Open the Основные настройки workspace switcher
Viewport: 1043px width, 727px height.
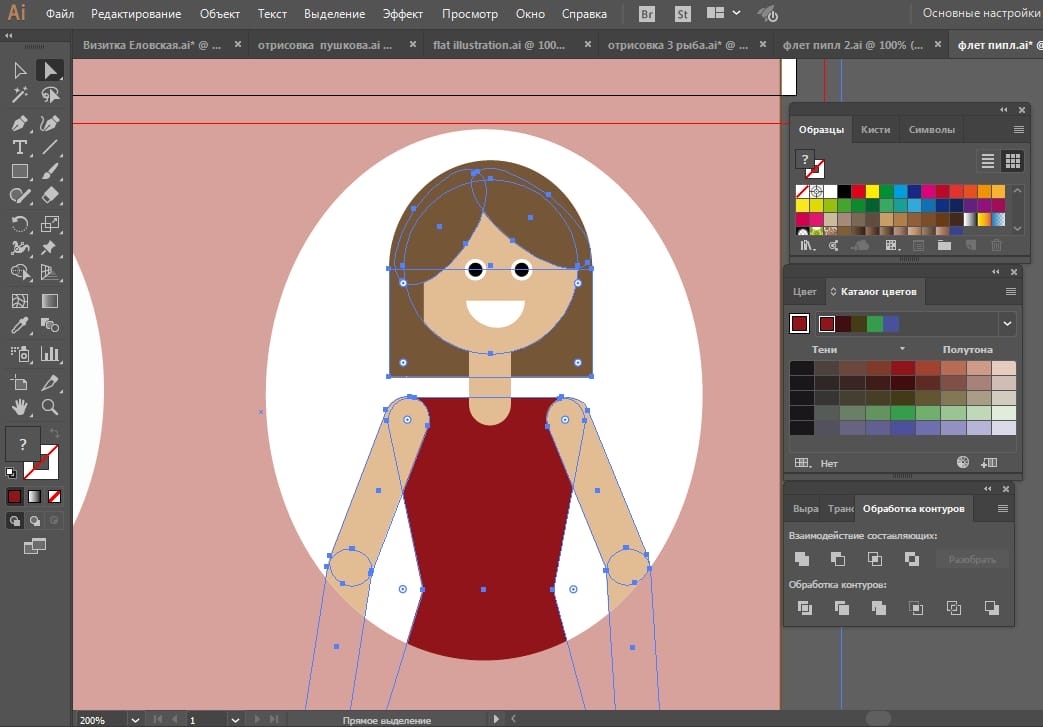coord(980,14)
